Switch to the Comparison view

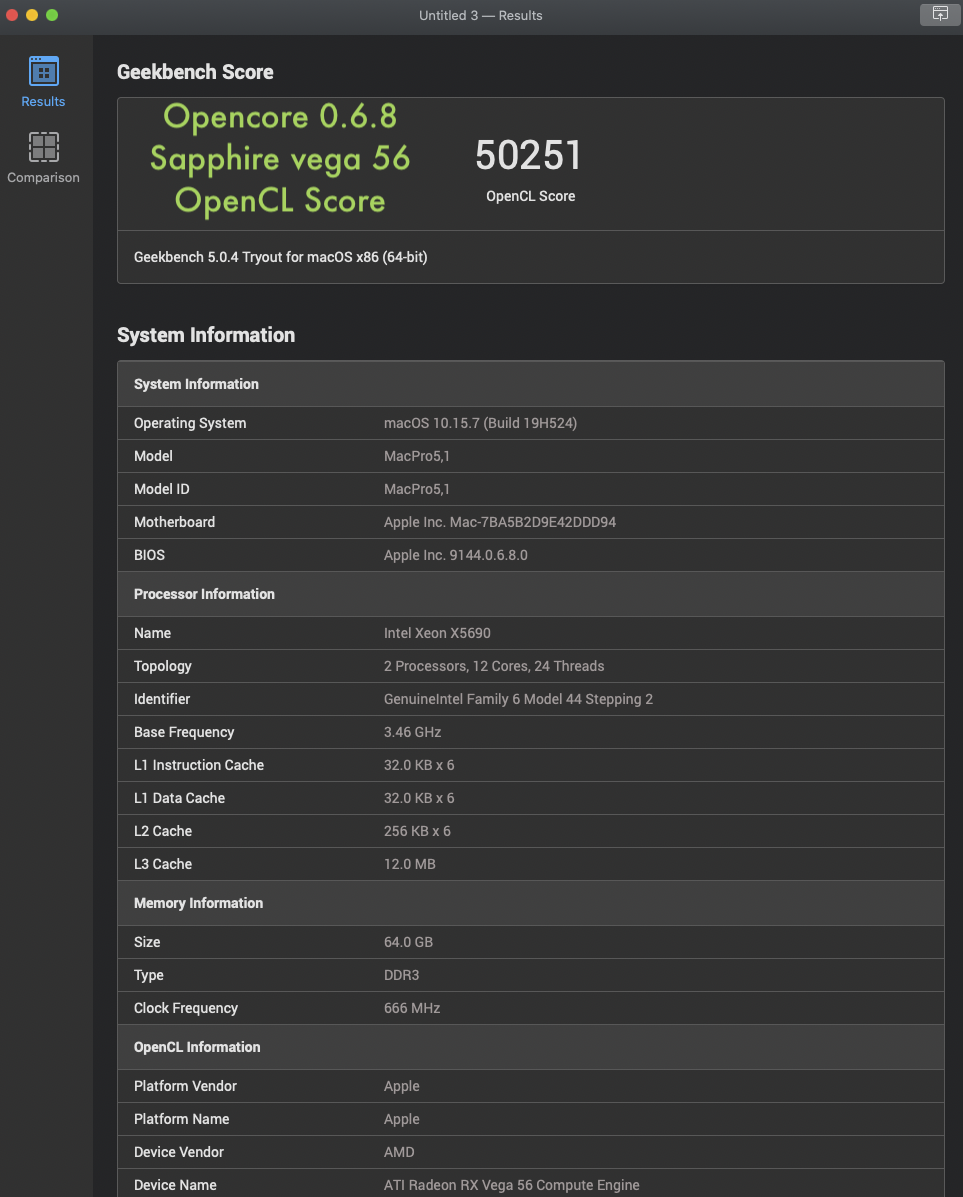[x=44, y=157]
